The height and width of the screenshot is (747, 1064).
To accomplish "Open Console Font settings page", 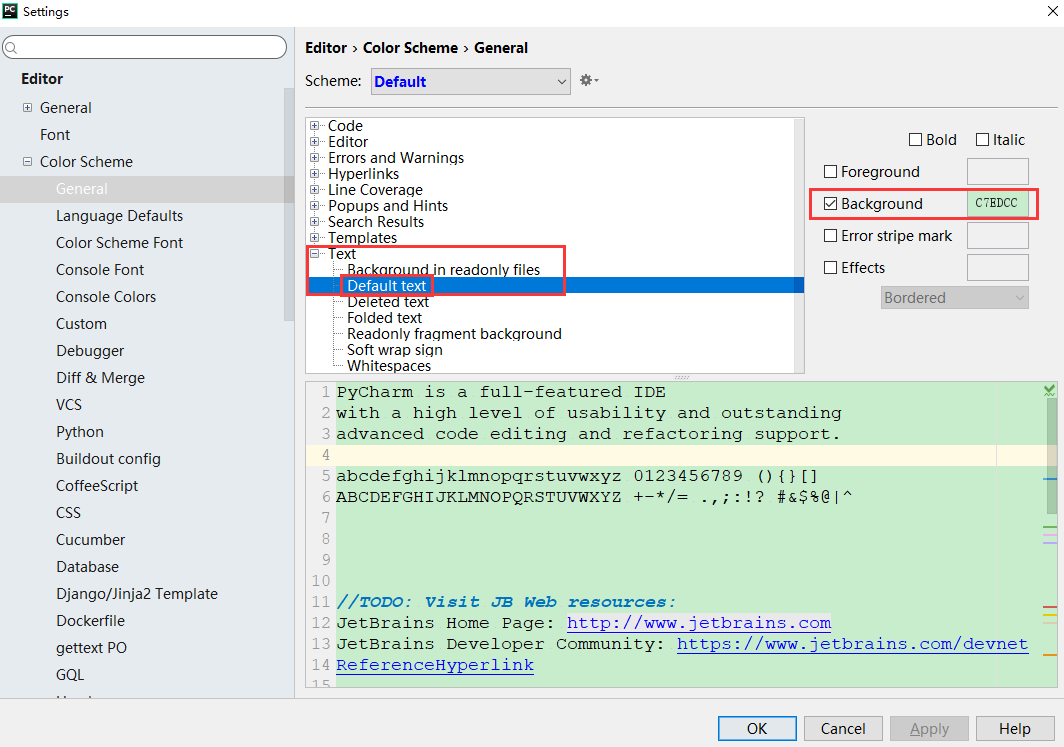I will tap(100, 270).
